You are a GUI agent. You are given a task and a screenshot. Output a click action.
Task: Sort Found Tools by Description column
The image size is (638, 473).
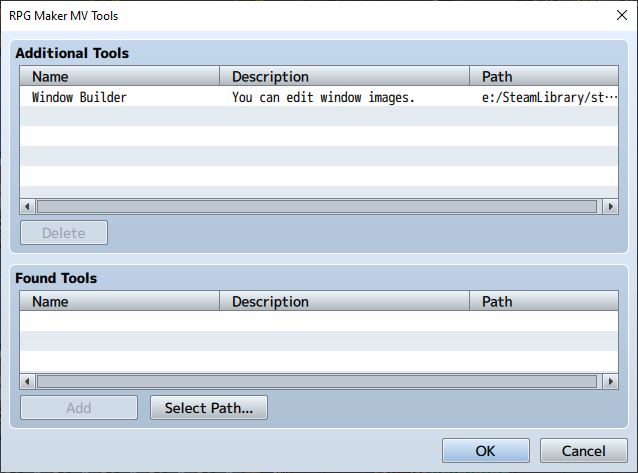[x=344, y=301]
